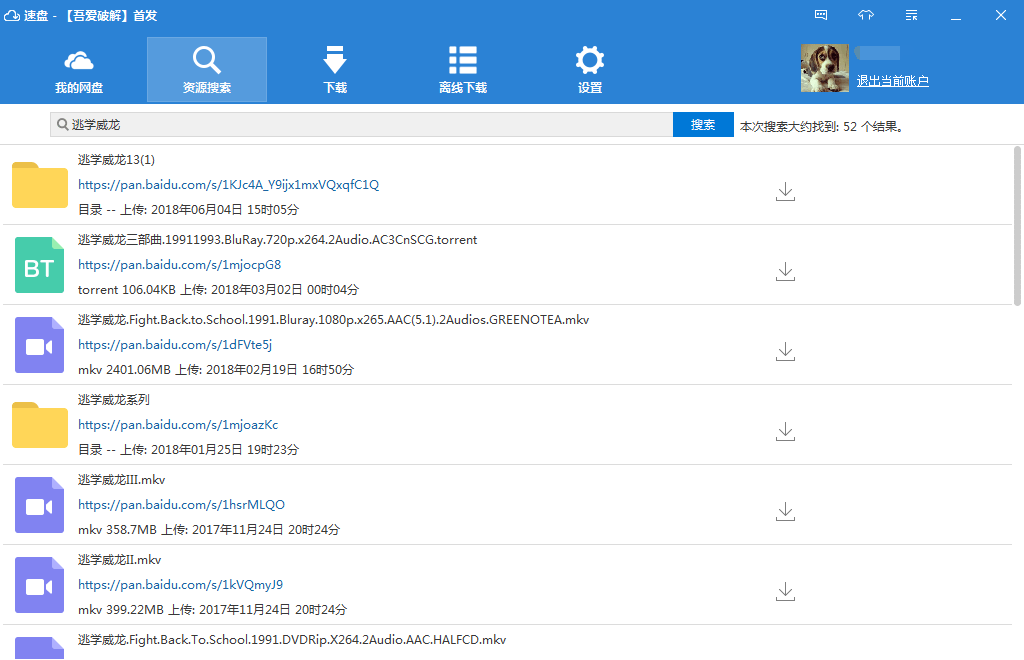Select the title 逃学威龙III.mkv

pos(121,480)
